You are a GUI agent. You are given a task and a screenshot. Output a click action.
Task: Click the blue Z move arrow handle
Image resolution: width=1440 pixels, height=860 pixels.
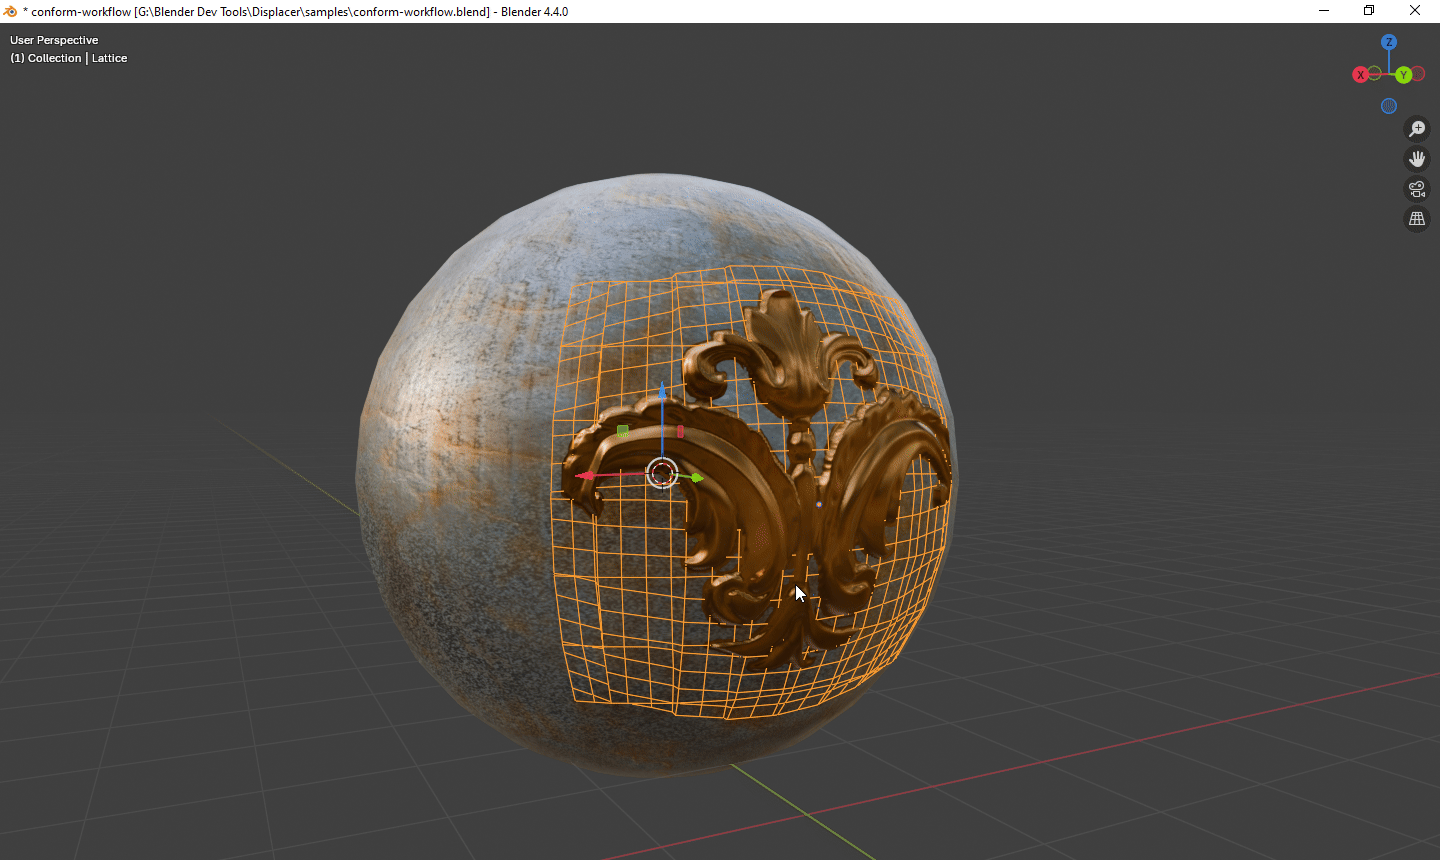[662, 392]
